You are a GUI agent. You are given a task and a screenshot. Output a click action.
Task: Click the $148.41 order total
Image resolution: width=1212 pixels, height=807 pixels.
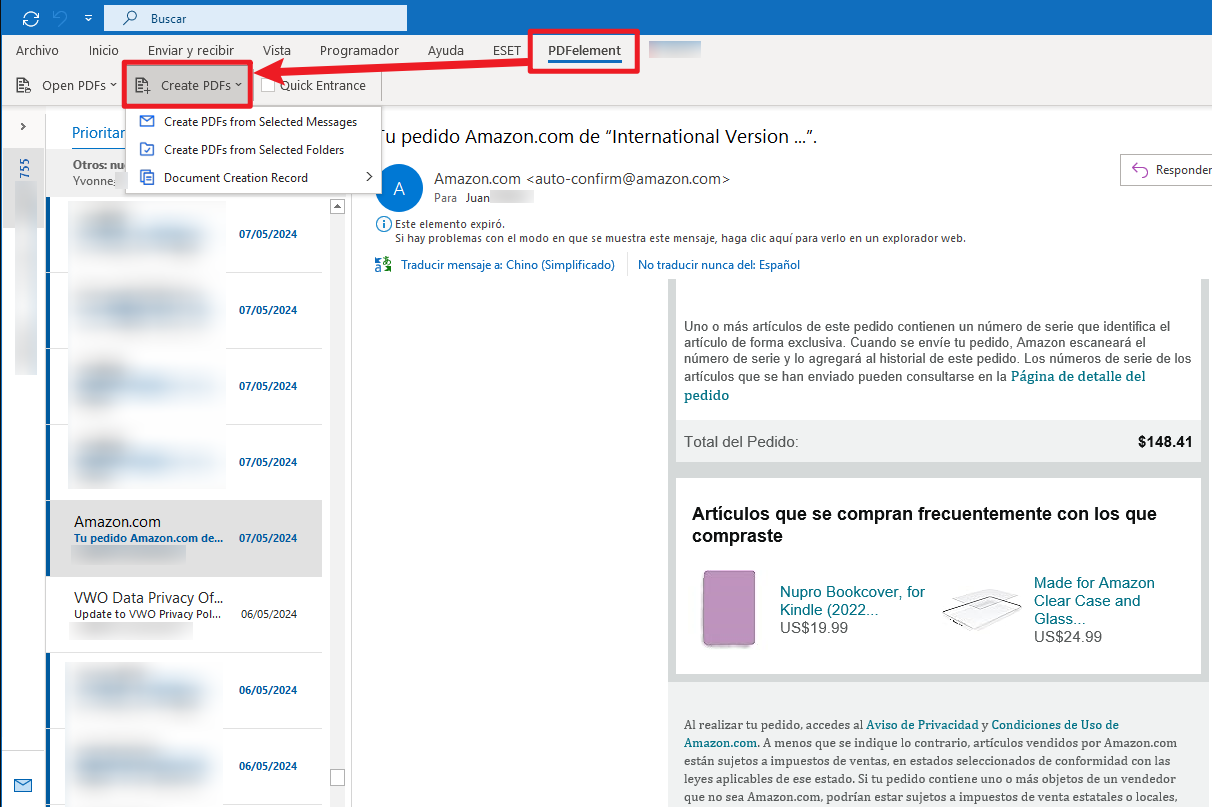1165,441
